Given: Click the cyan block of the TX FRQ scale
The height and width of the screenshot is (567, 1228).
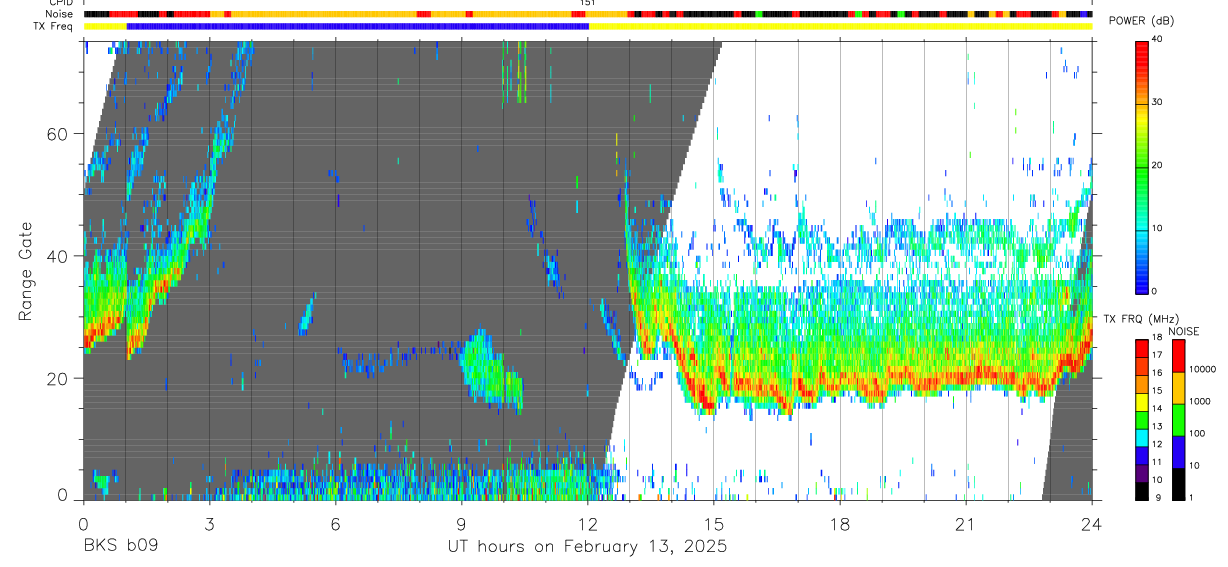Looking at the screenshot, I should (x=1141, y=438).
